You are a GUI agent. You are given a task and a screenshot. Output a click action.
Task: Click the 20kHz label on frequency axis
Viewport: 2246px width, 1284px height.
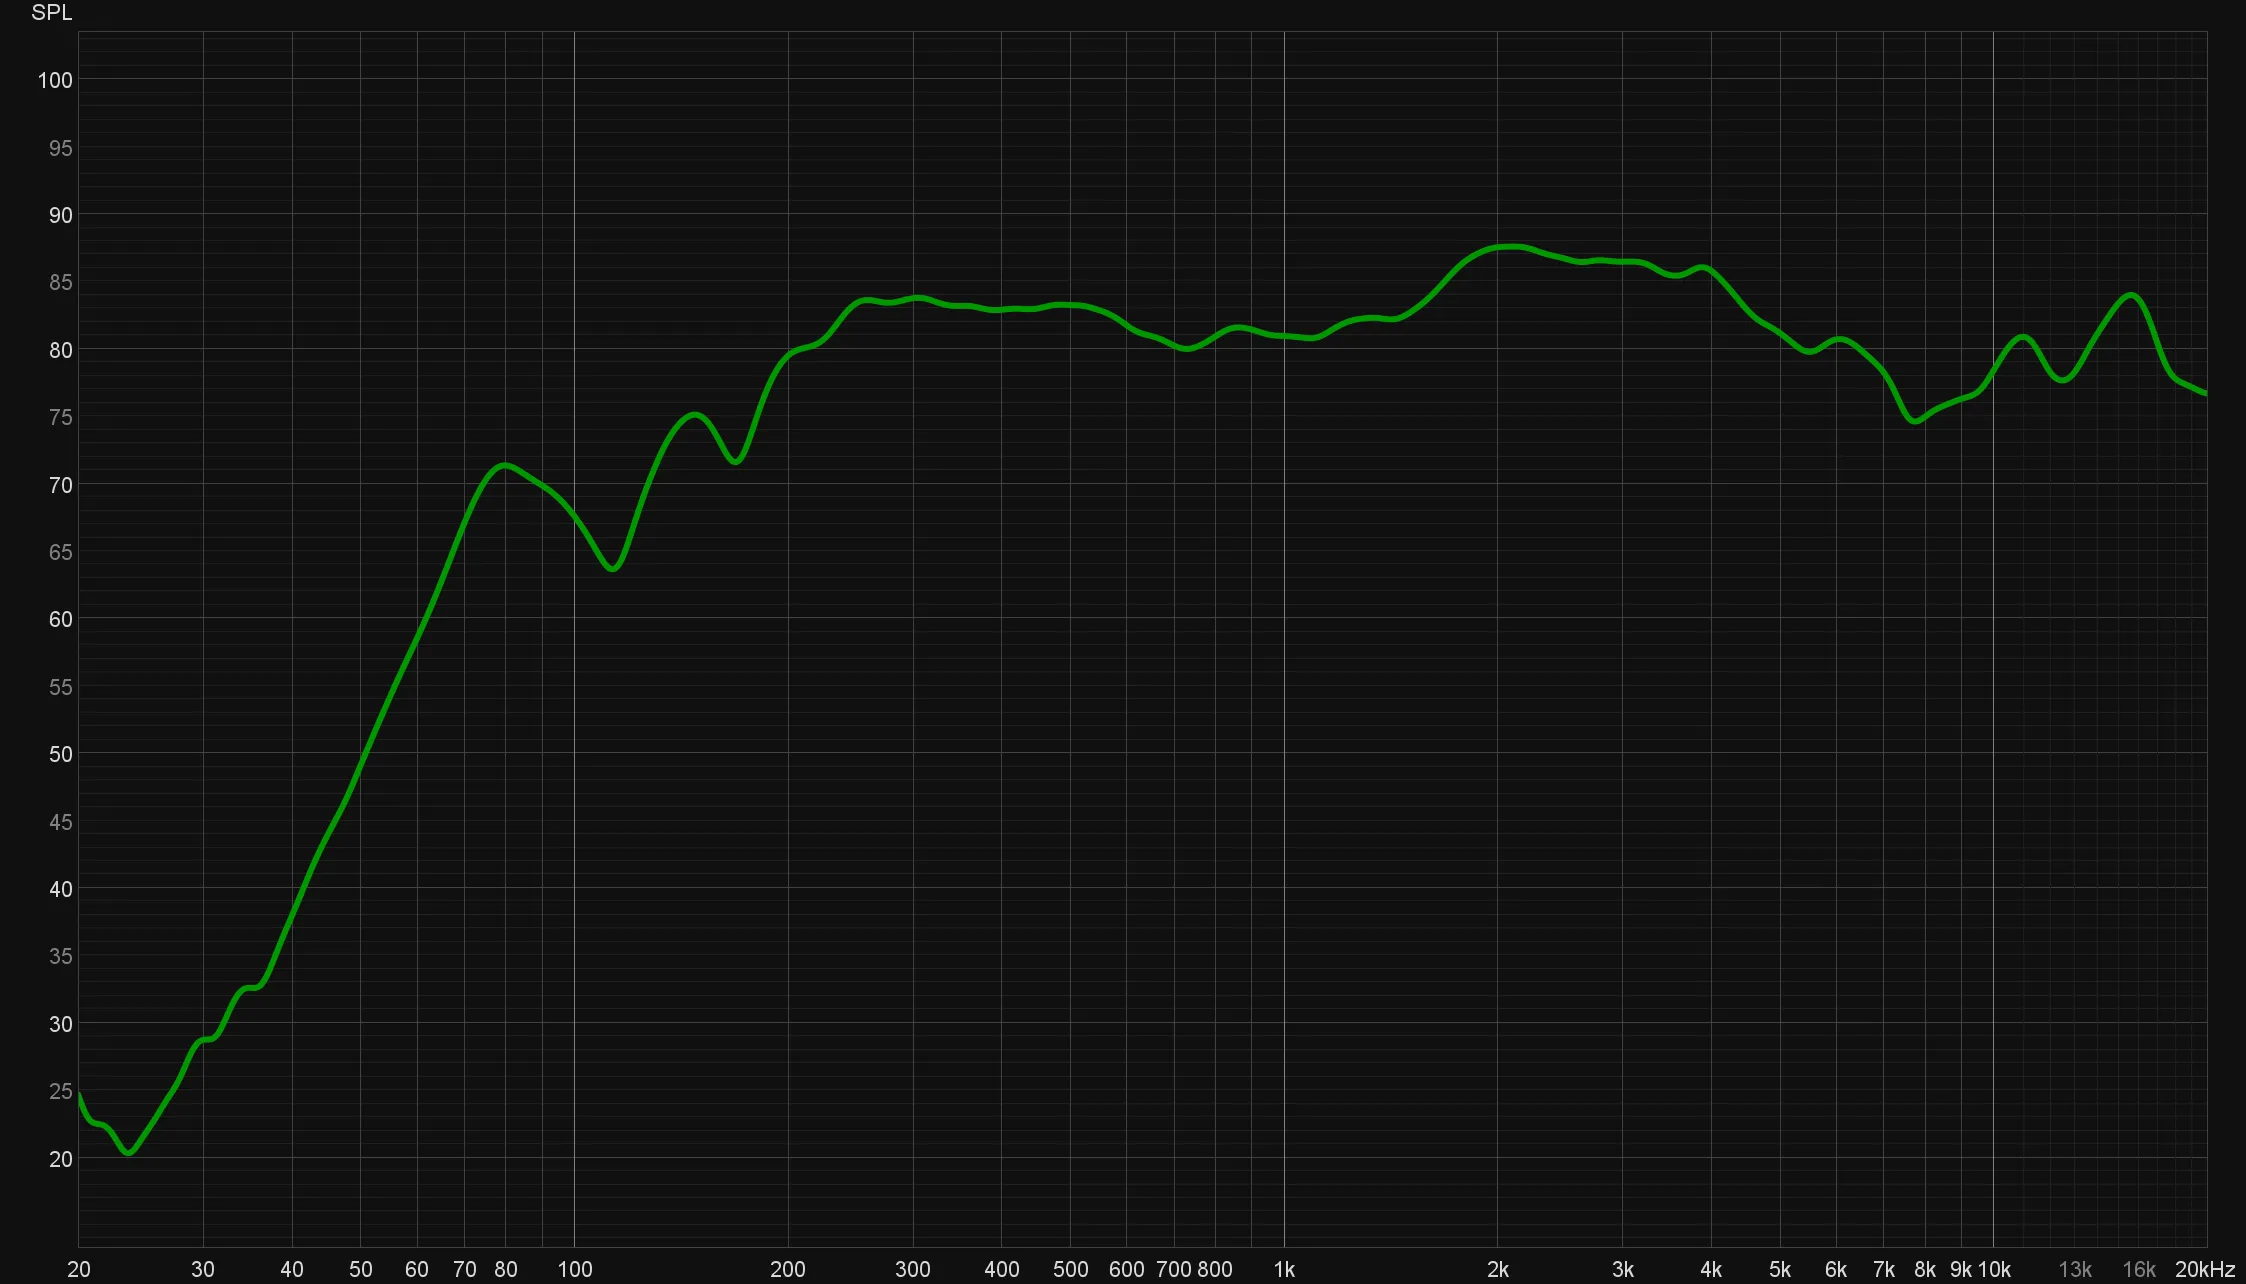point(2204,1269)
